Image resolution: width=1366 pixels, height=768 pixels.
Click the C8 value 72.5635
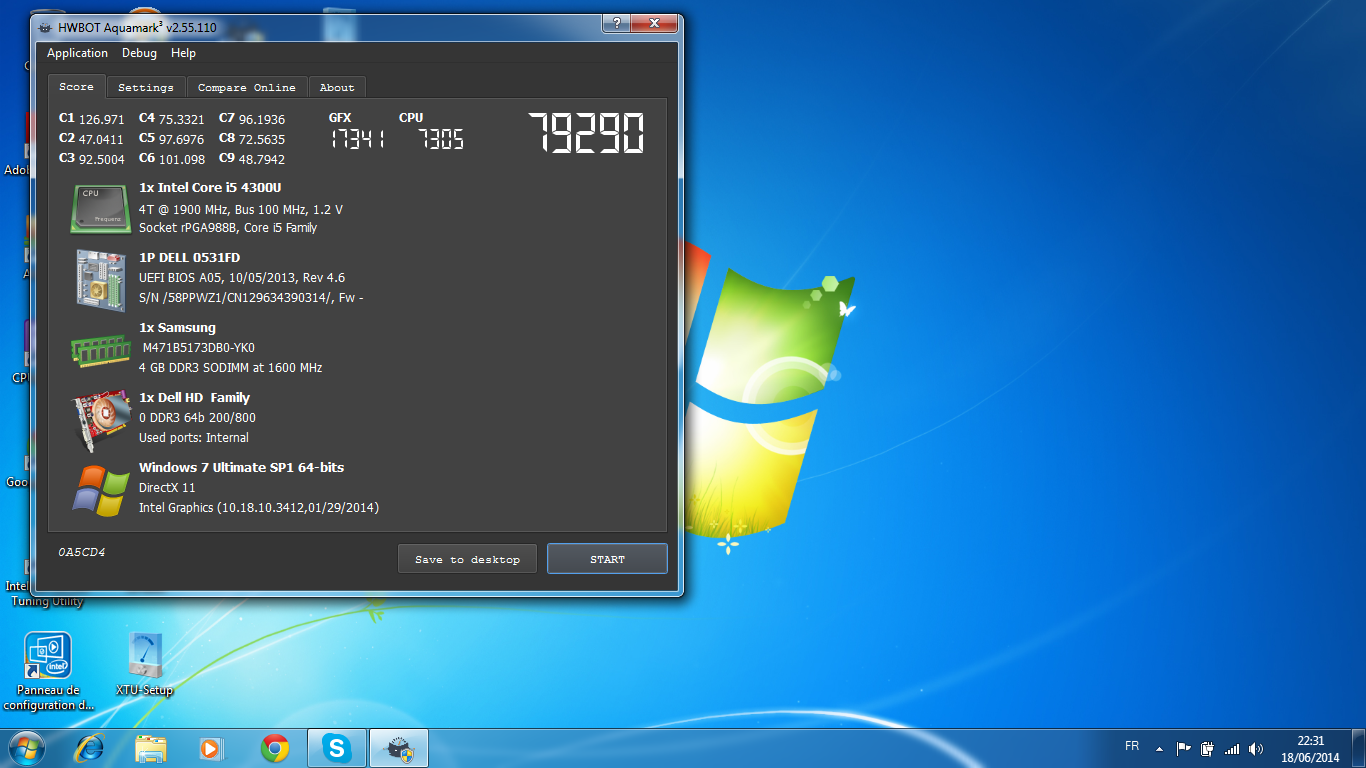pyautogui.click(x=262, y=139)
